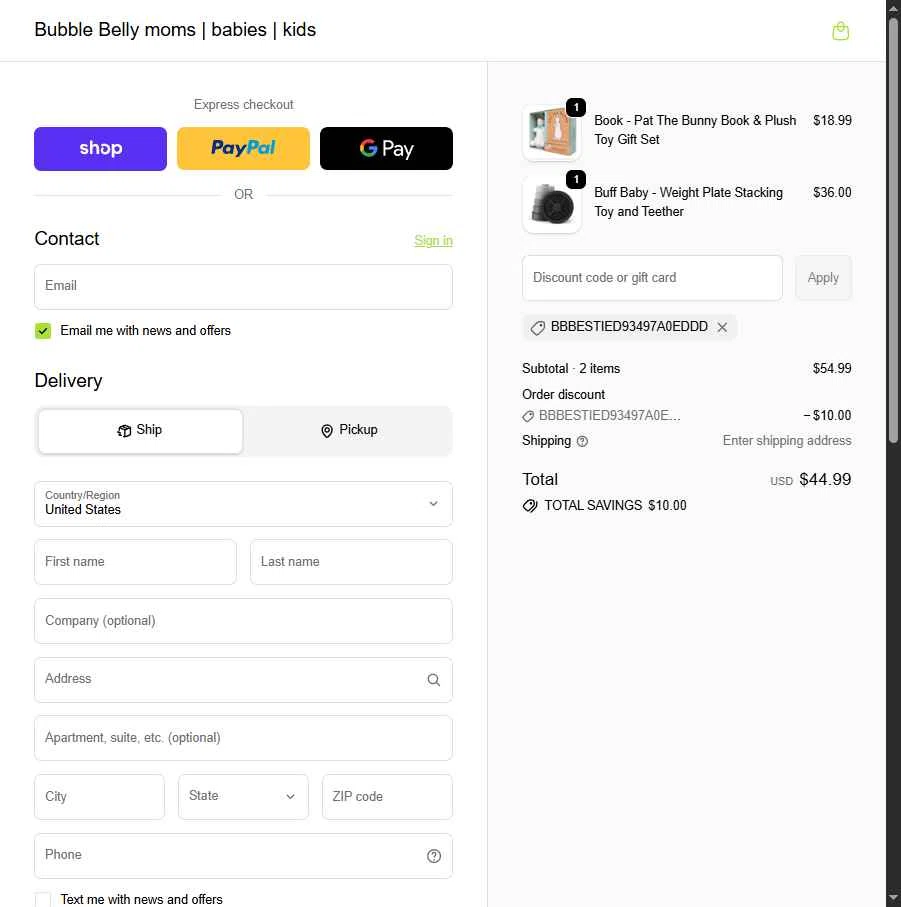Pay with PayPal express checkout

pos(243,149)
